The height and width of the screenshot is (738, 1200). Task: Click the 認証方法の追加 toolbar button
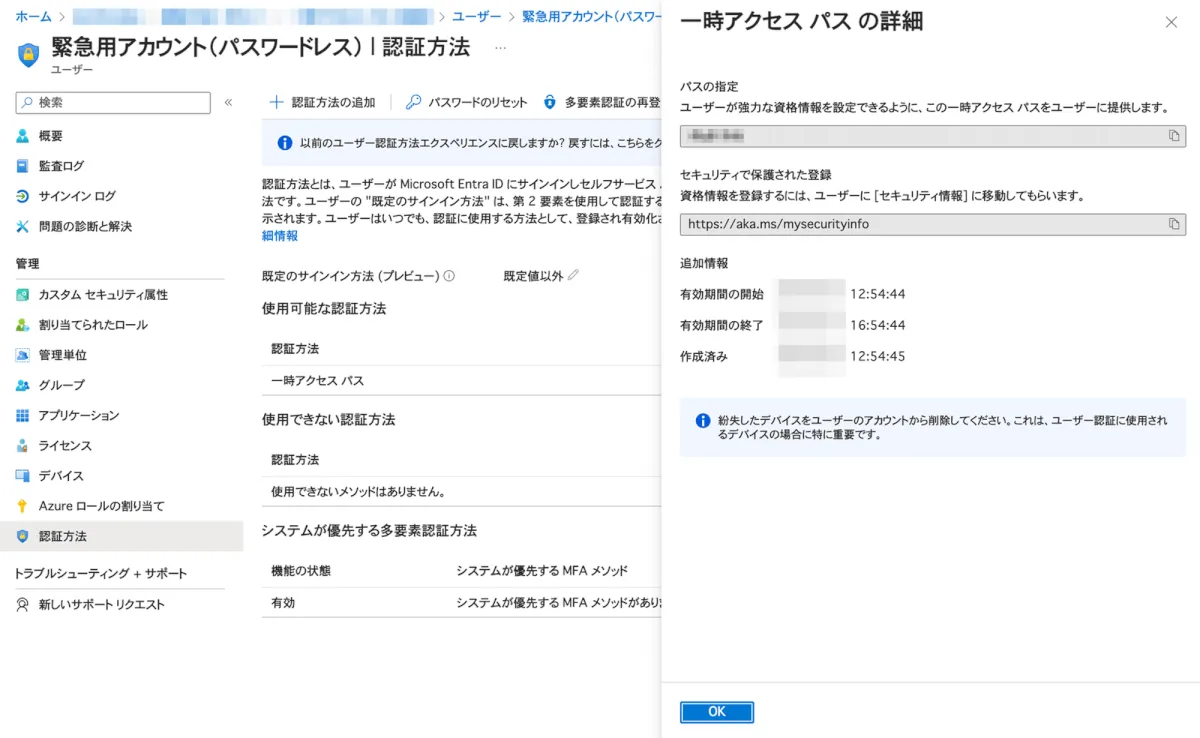coord(323,102)
